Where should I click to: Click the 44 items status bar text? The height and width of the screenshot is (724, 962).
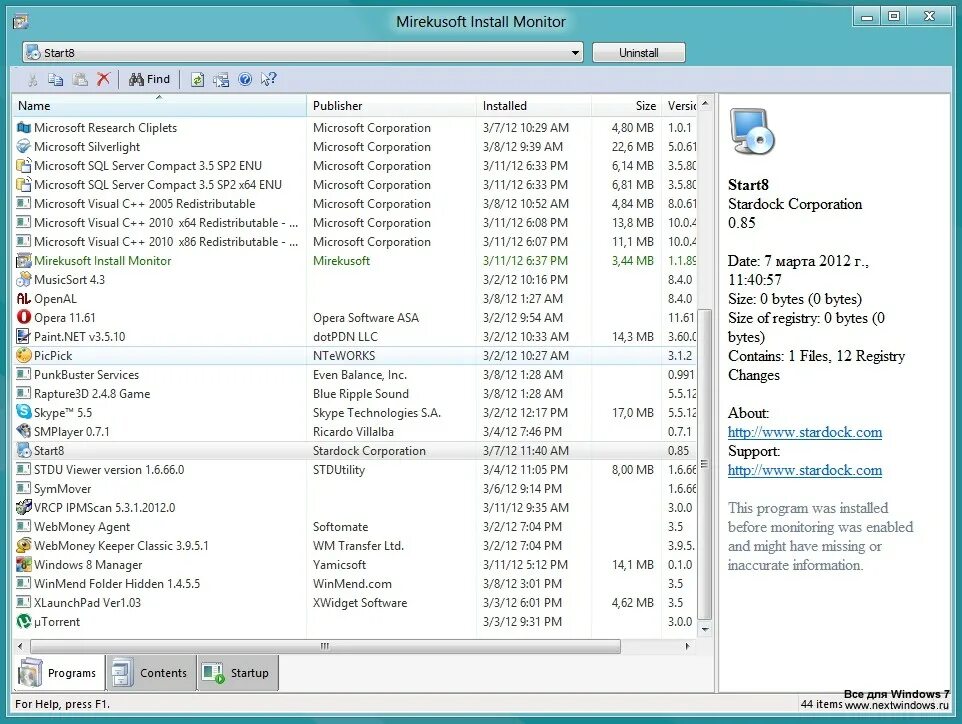tap(822, 704)
